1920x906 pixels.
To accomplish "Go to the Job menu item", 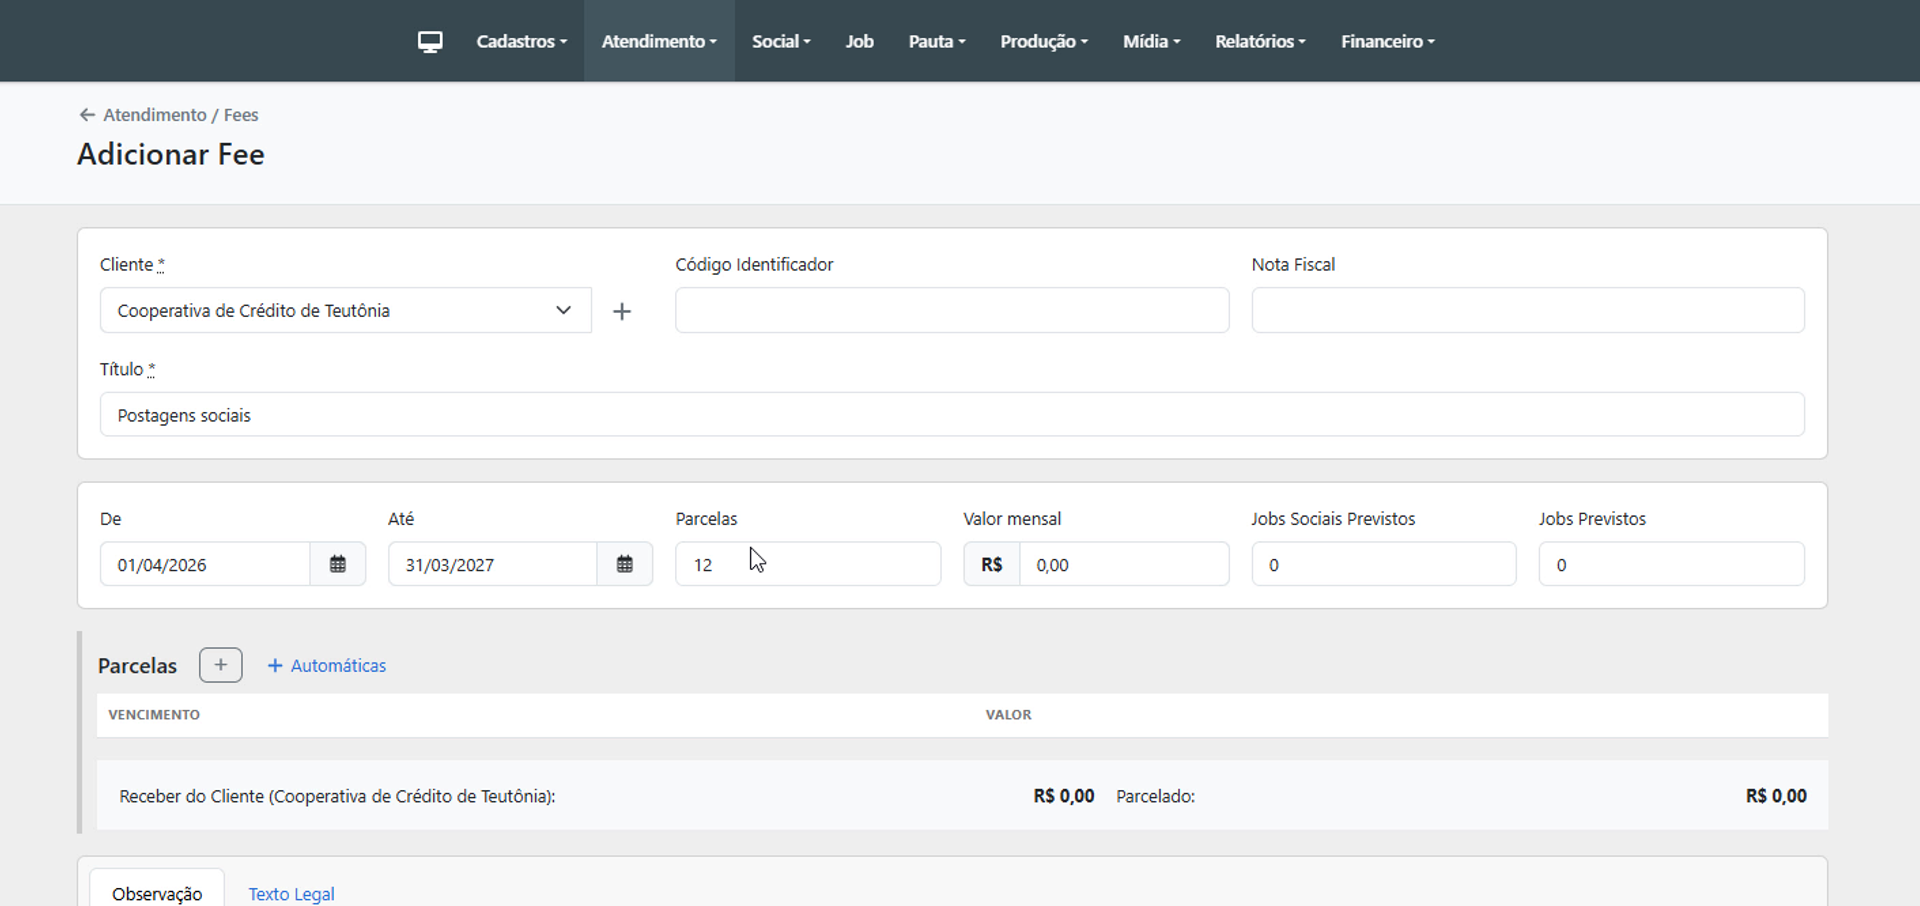I will point(859,41).
